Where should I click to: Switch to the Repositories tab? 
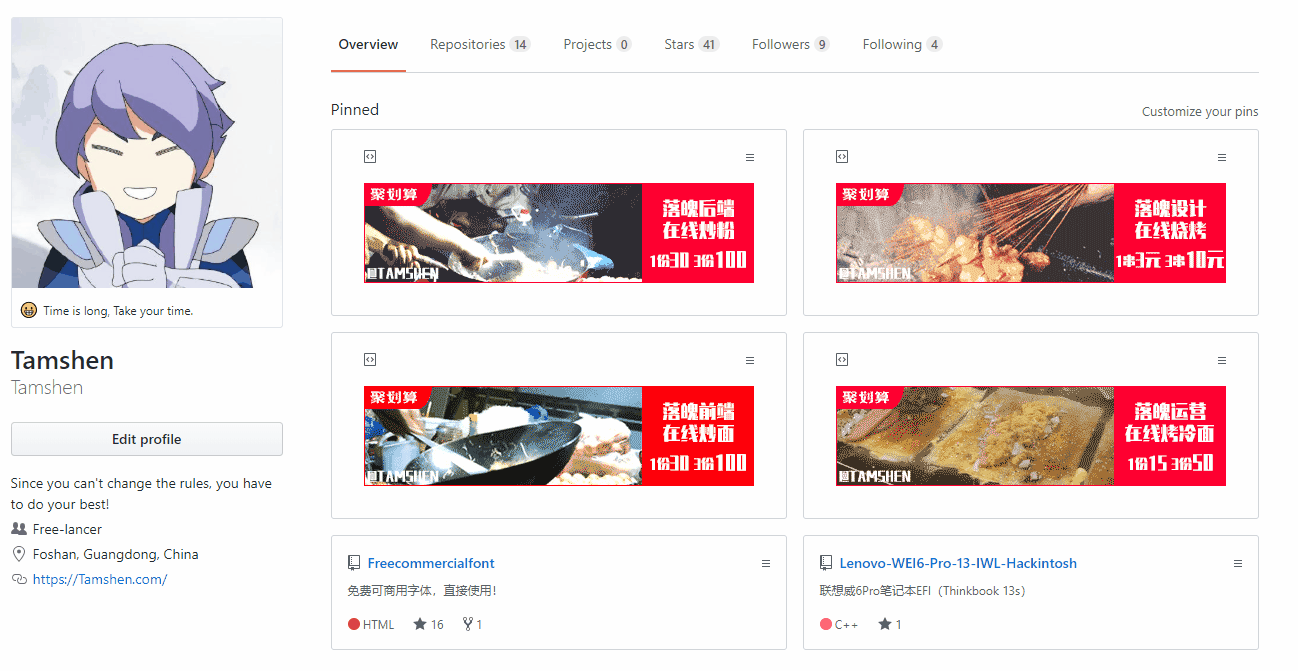point(480,44)
